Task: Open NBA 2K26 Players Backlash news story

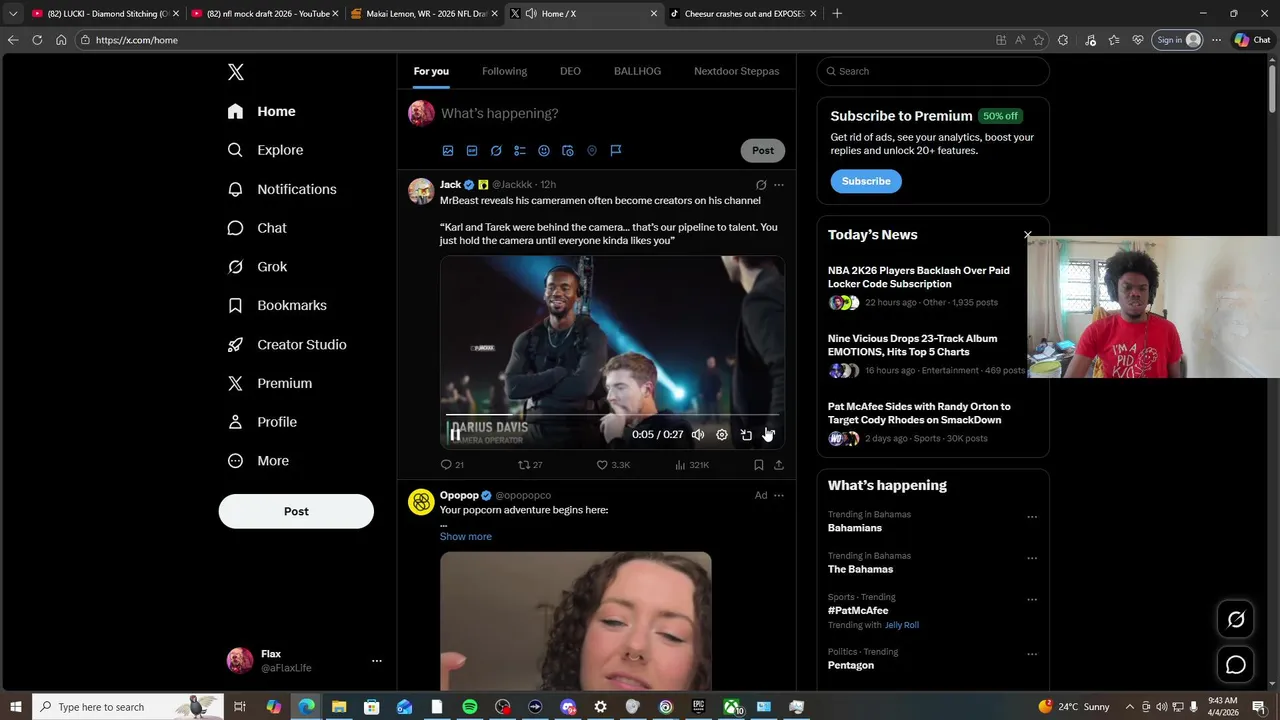Action: 918,277
